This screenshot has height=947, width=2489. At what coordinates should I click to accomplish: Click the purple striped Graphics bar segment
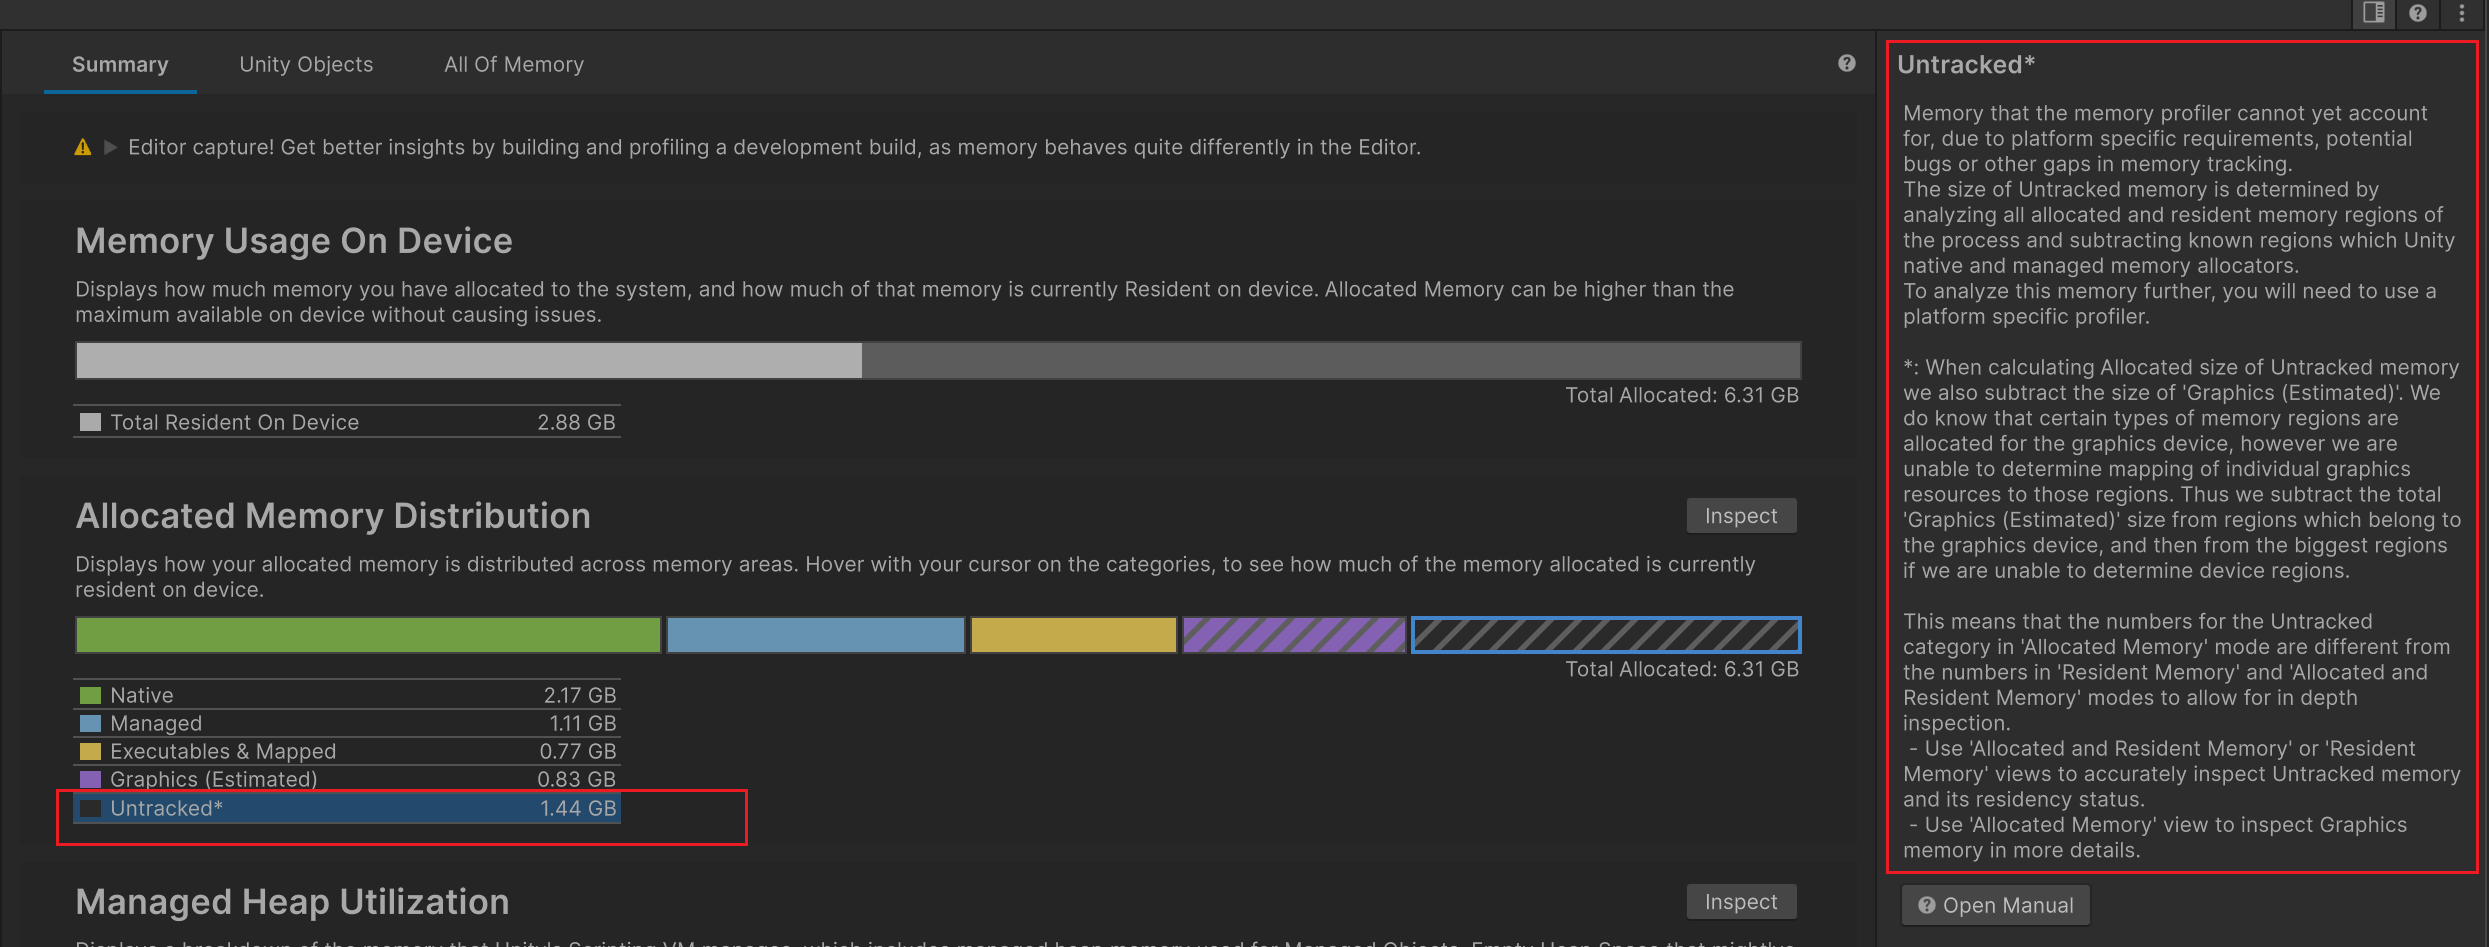tap(1294, 635)
